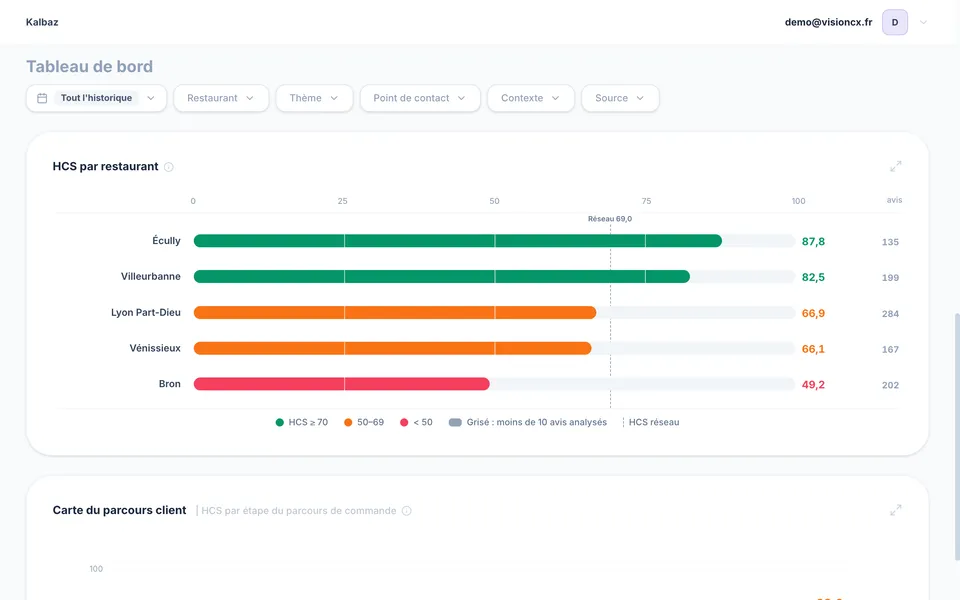
Task: Open the Restaurant filter dropdown
Action: click(221, 98)
